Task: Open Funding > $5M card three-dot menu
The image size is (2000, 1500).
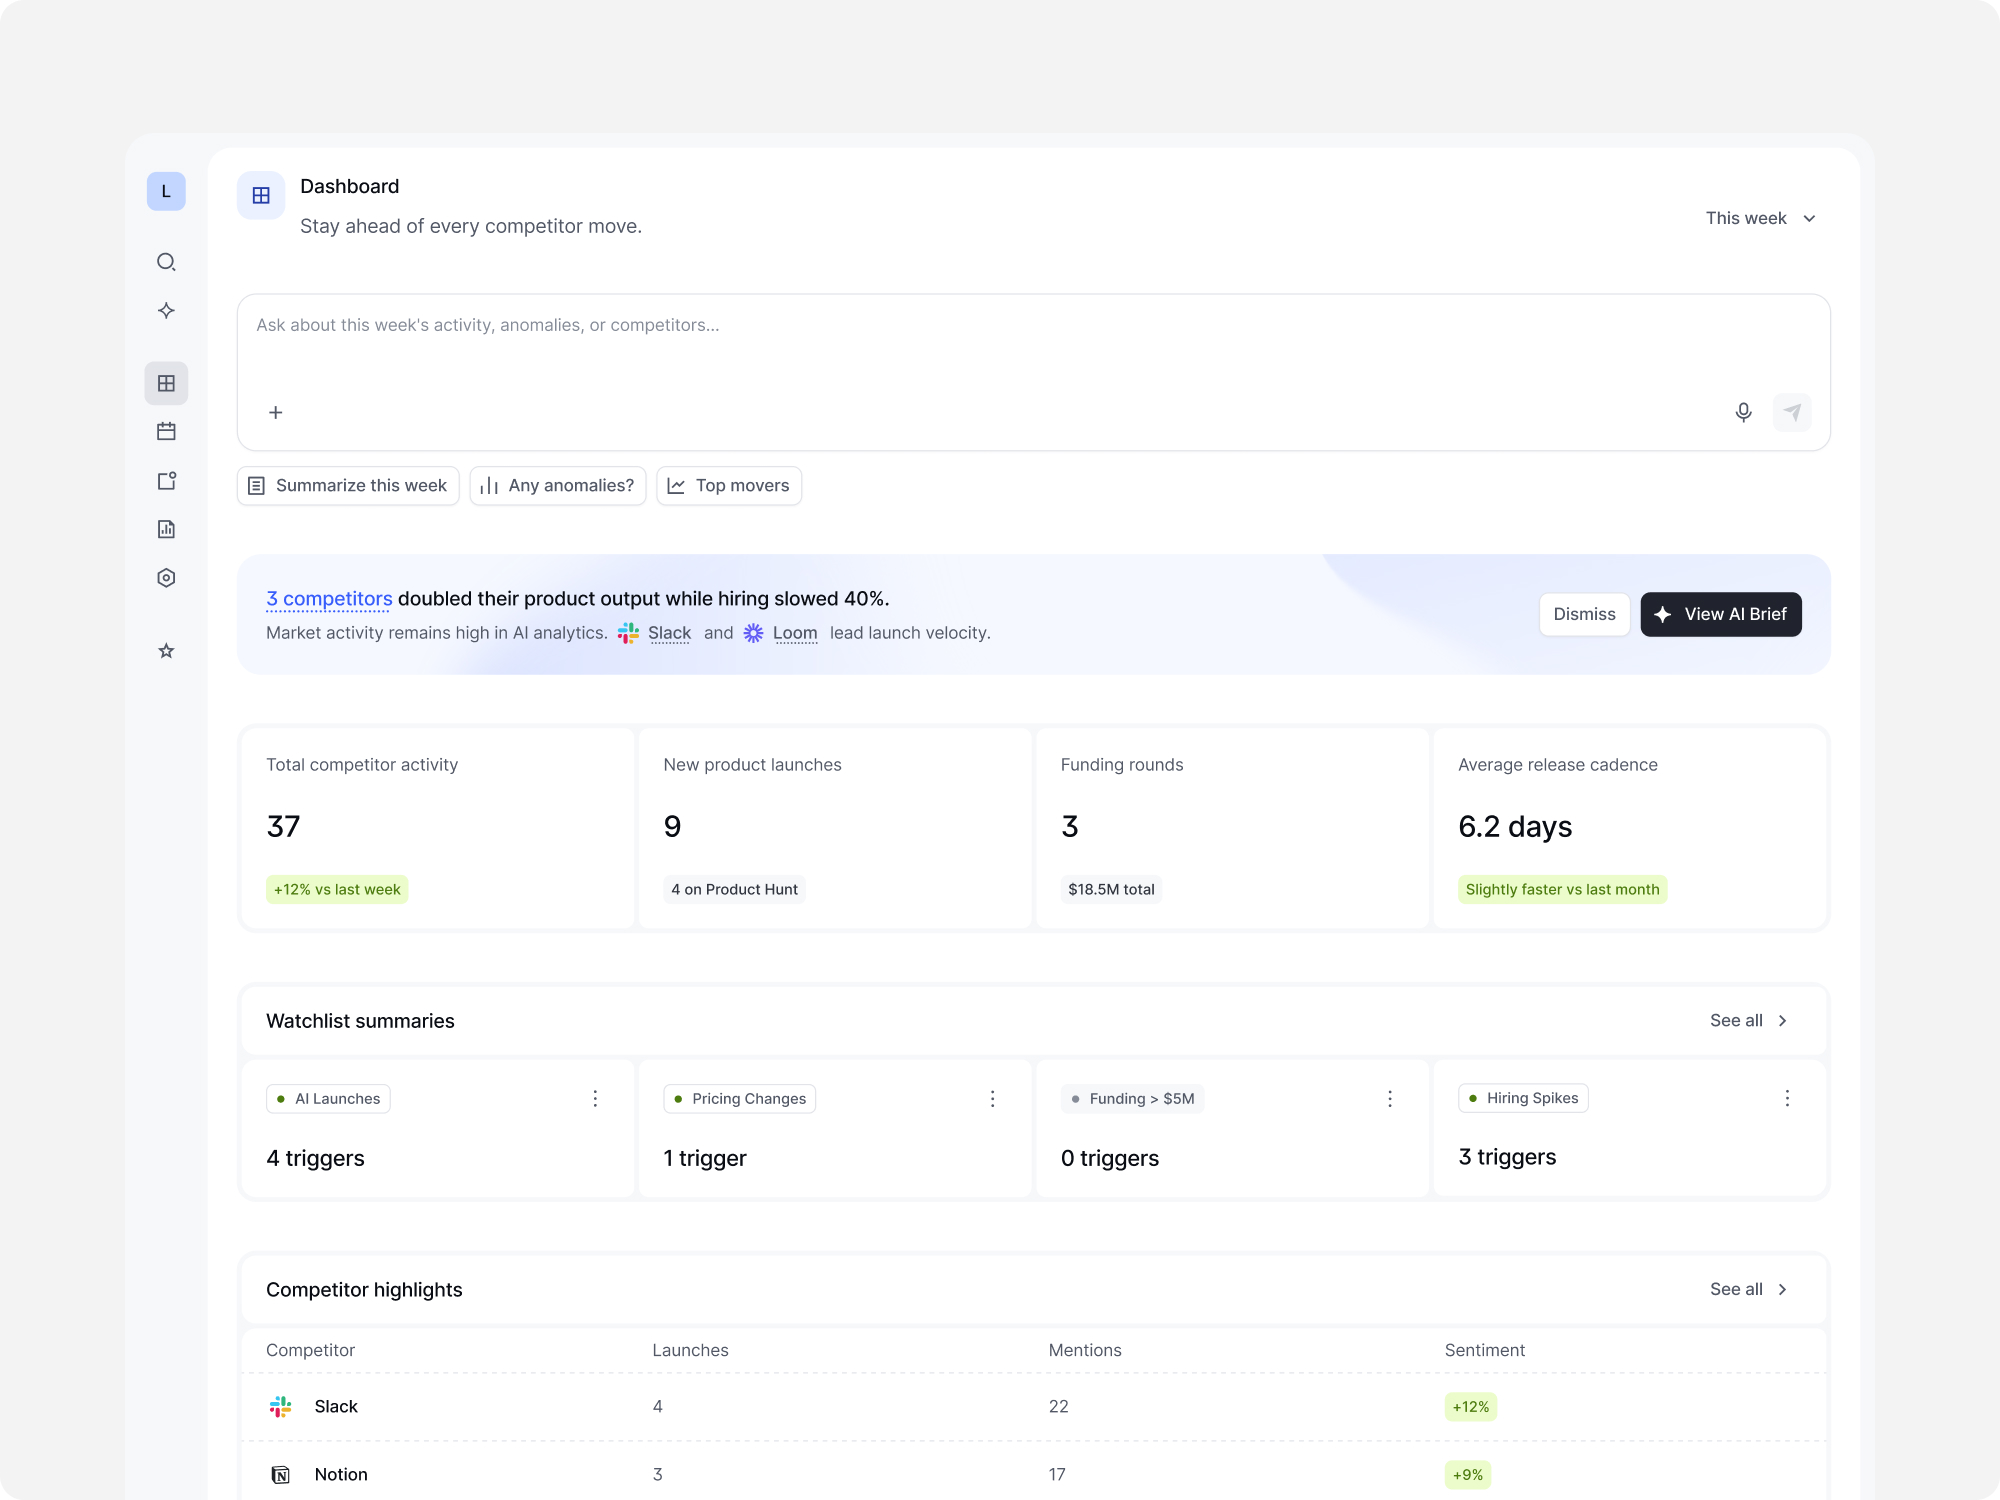Action: tap(1389, 1099)
